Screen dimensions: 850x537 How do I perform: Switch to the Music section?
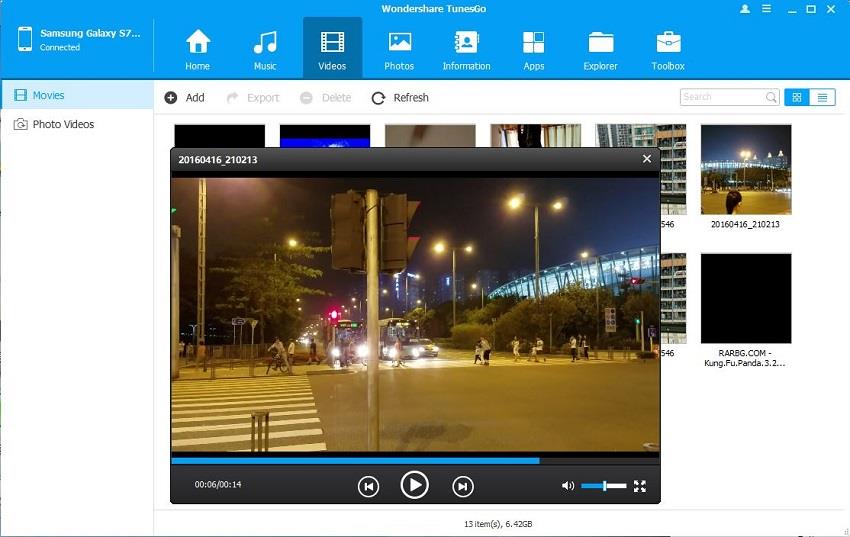point(265,49)
